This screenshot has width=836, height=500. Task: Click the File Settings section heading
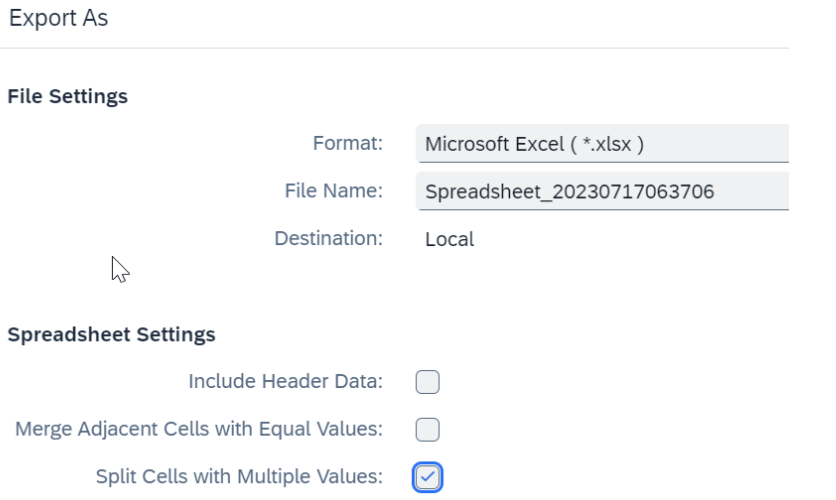[68, 96]
